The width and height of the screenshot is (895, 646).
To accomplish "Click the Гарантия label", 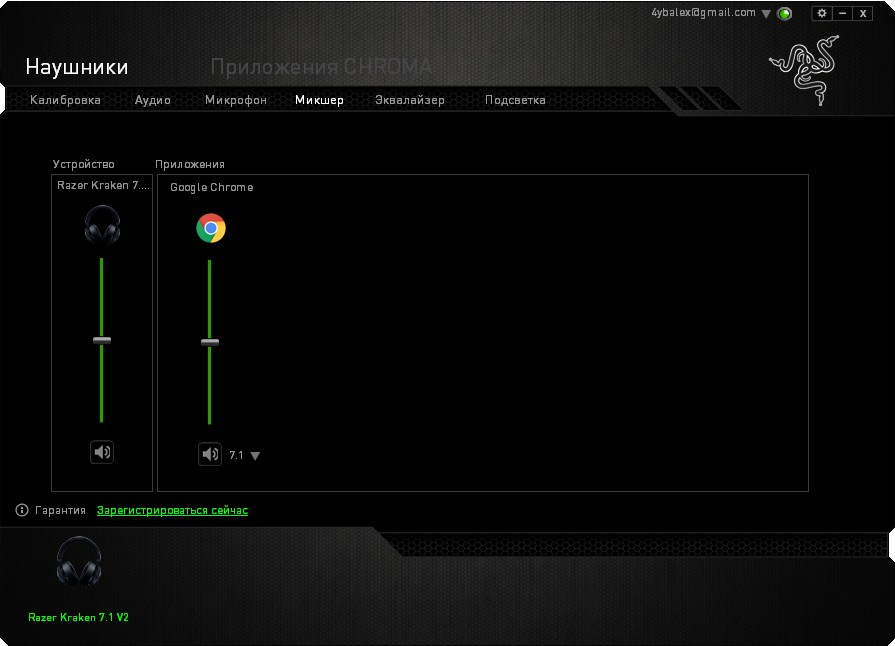I will tap(60, 510).
